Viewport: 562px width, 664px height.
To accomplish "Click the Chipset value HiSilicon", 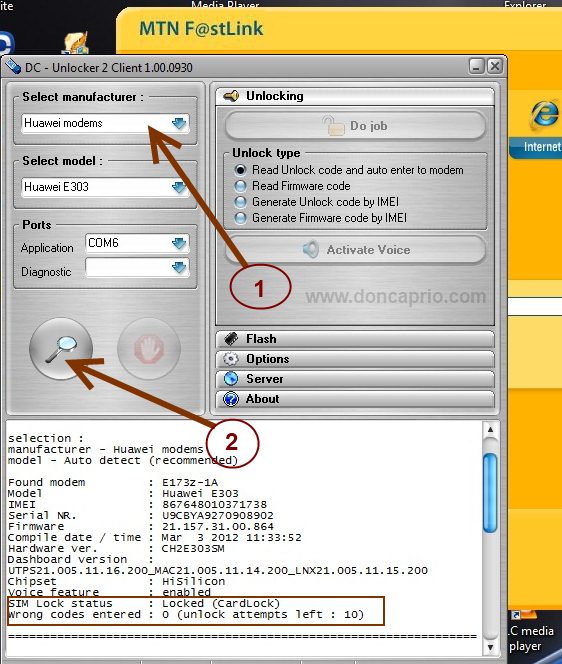I will click(x=193, y=581).
